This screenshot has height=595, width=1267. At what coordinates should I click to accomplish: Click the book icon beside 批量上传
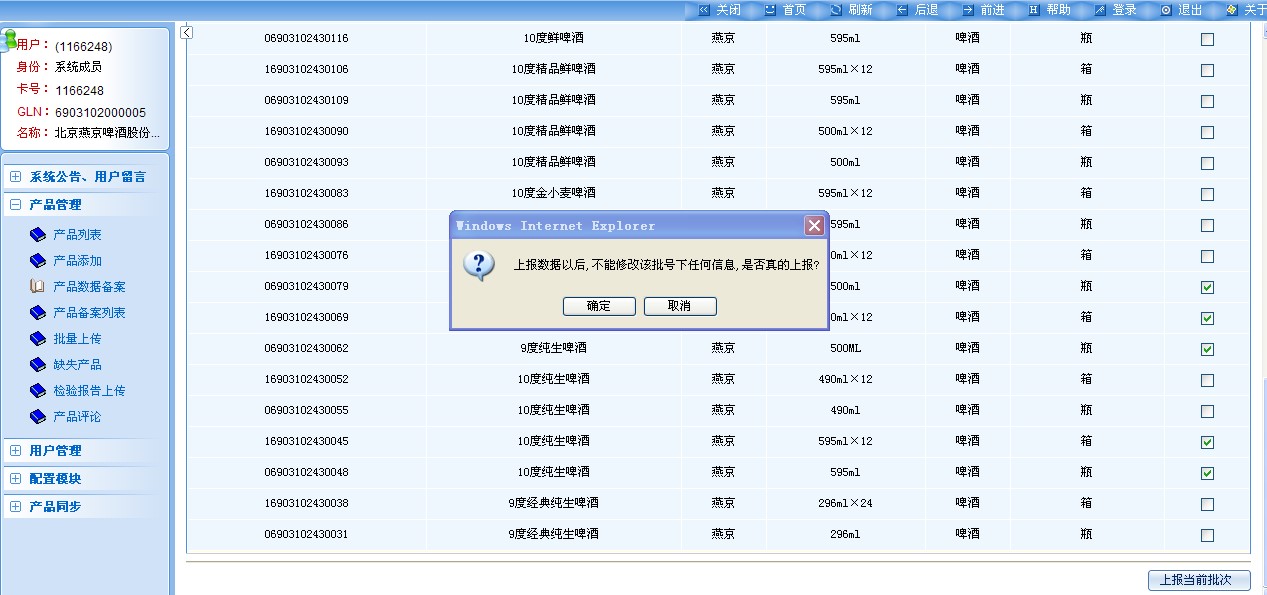[x=38, y=339]
